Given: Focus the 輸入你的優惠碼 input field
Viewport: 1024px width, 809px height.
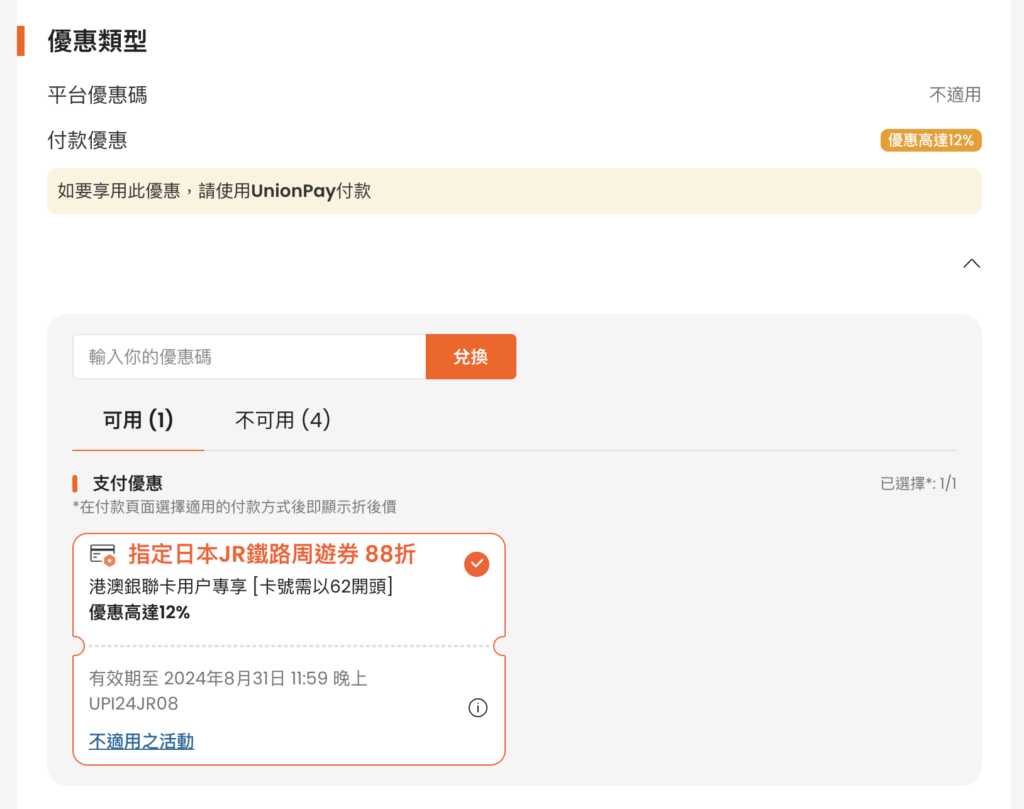Looking at the screenshot, I should tap(249, 357).
